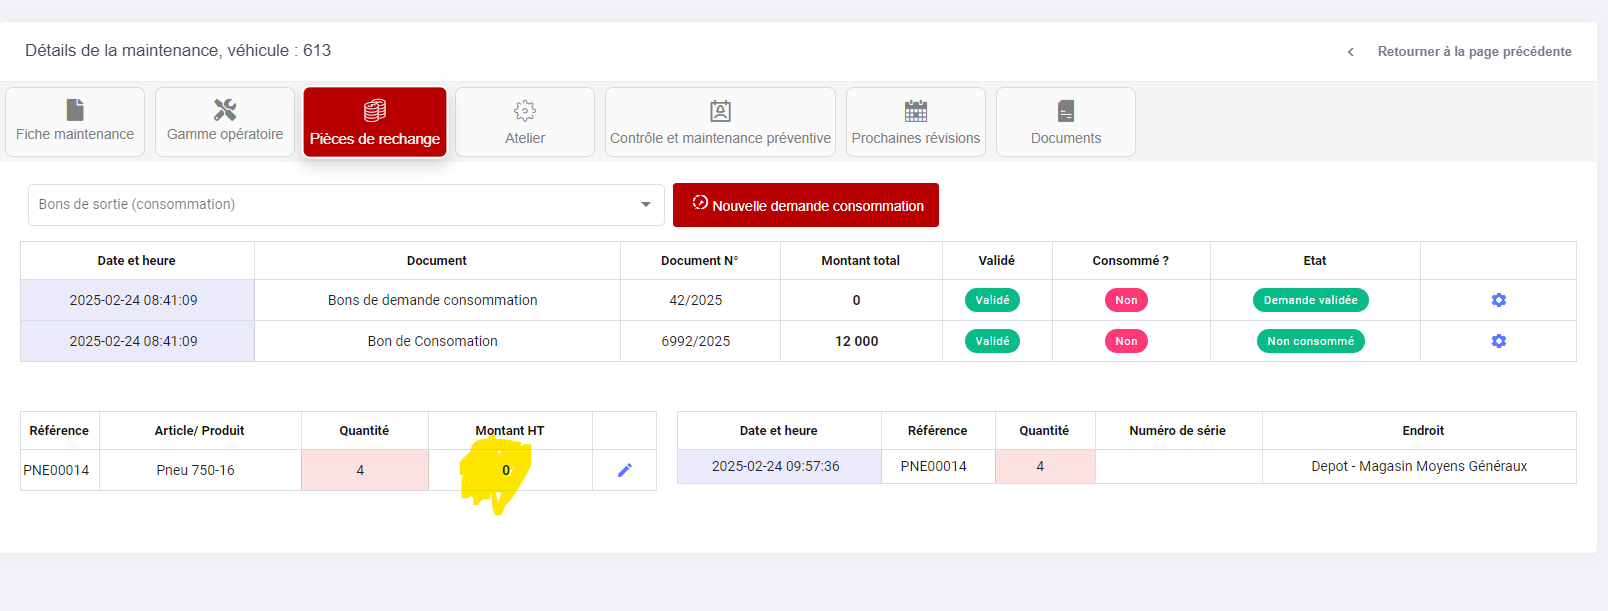Click the PNE00014 reference in articles table
Image resolution: width=1608 pixels, height=611 pixels.
(x=57, y=470)
